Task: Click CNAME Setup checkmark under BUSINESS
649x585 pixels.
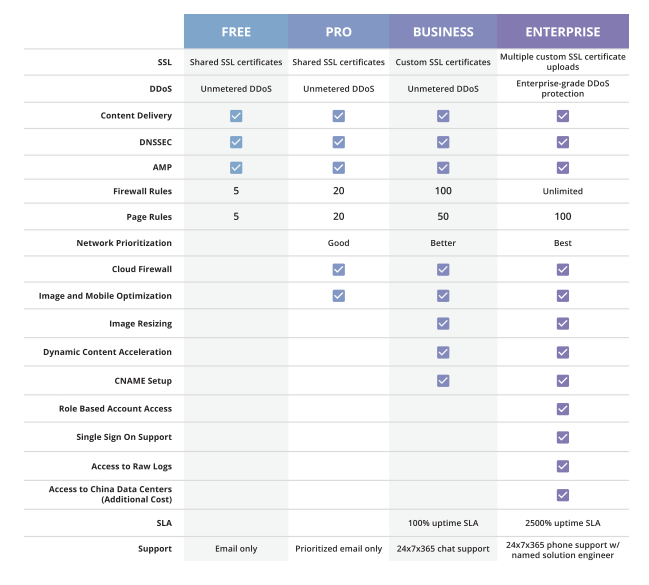Action: pyautogui.click(x=443, y=380)
